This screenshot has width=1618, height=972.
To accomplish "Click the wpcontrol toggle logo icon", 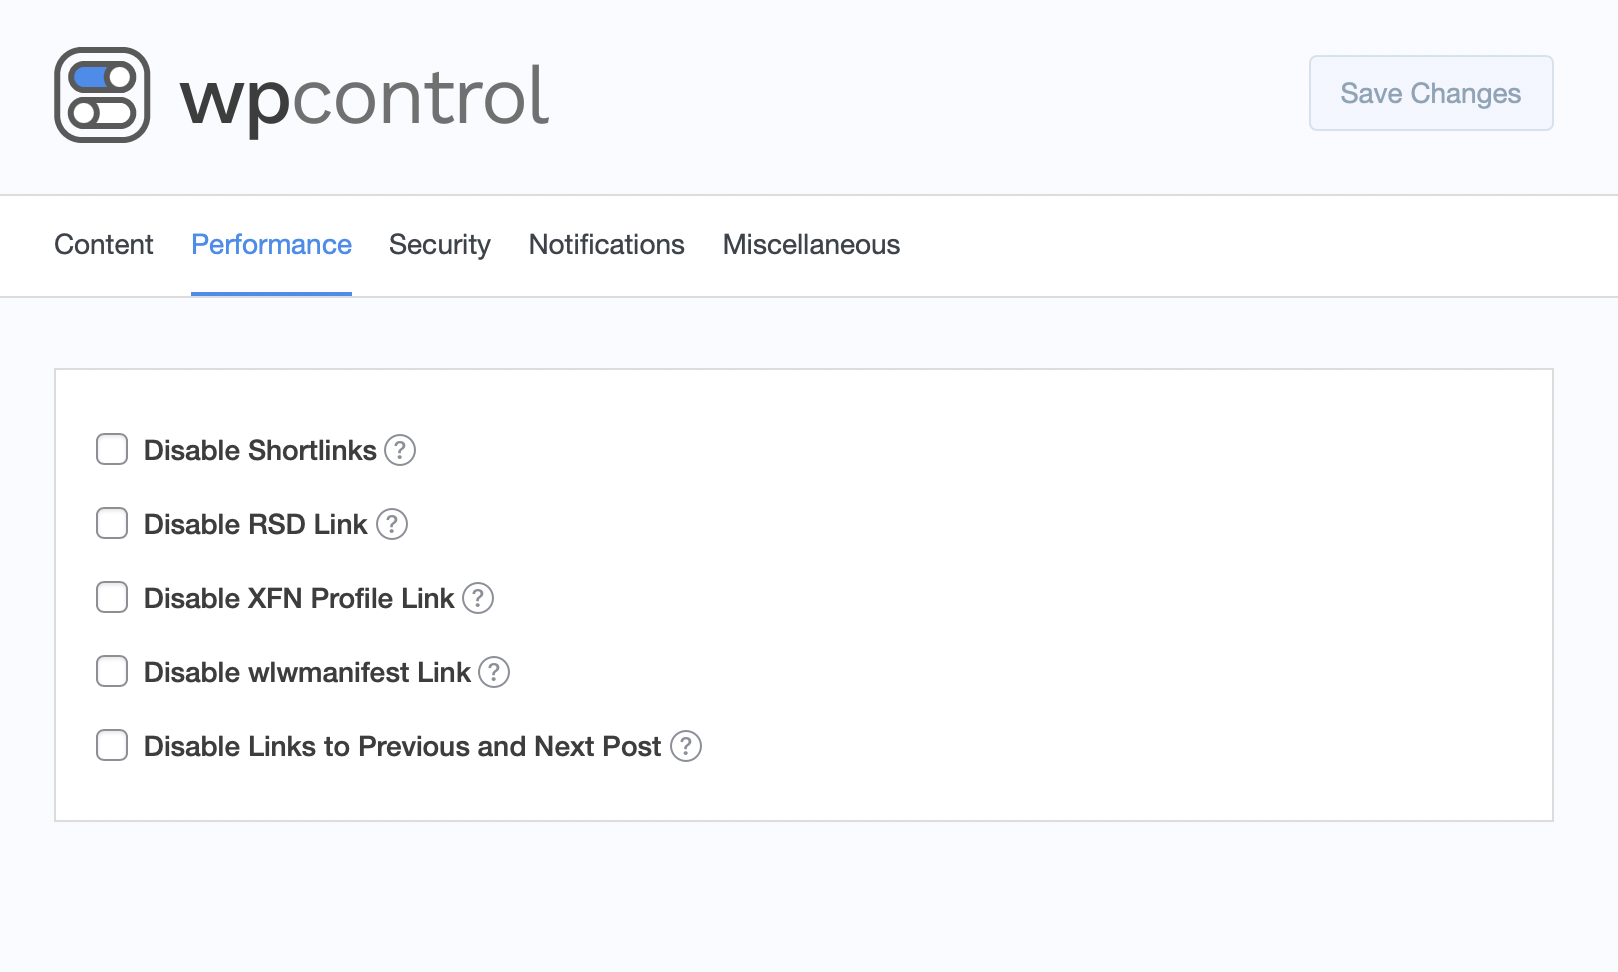I will tap(102, 95).
